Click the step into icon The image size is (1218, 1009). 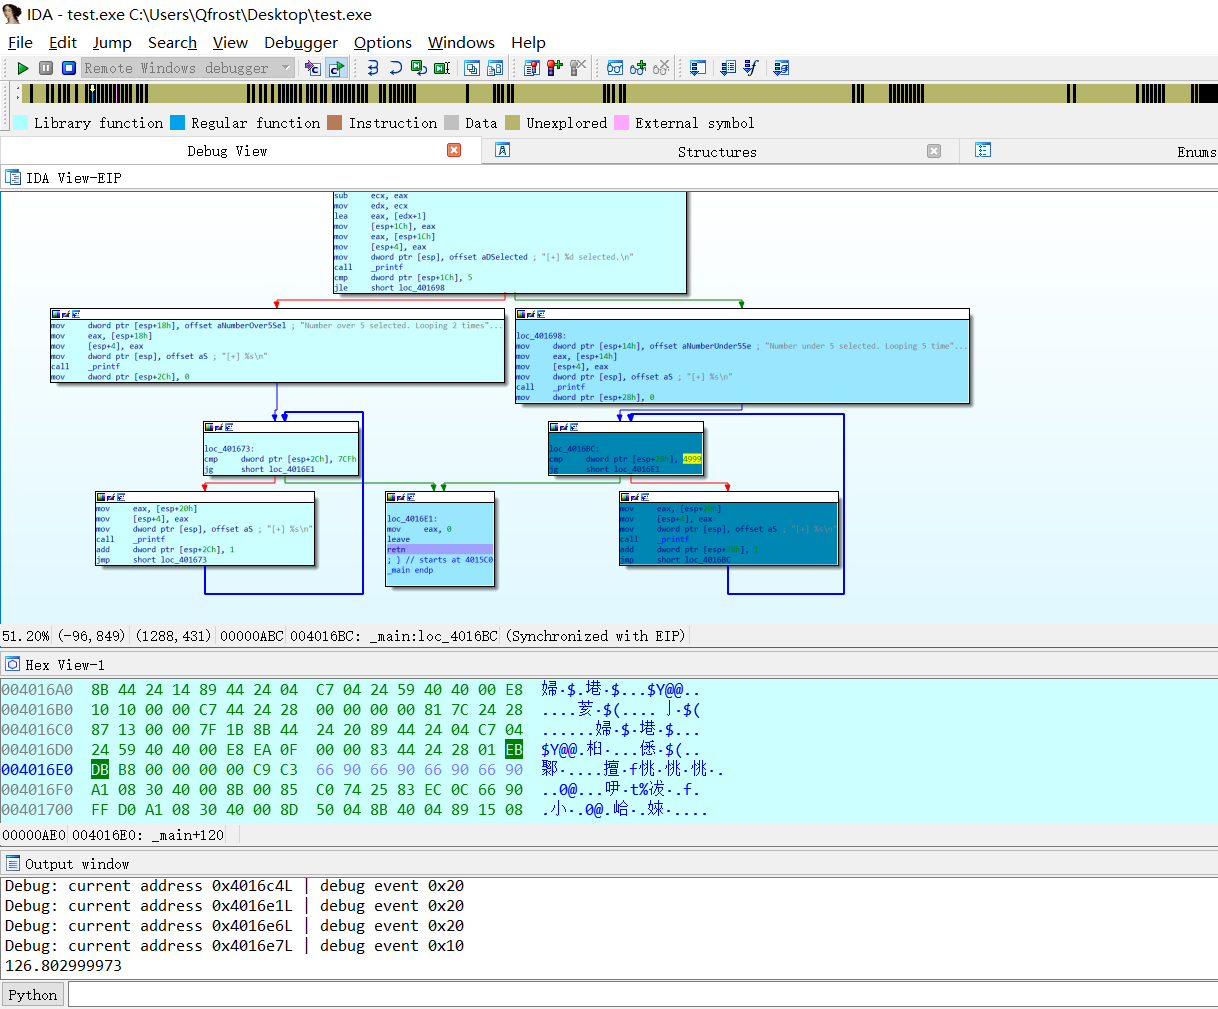373,68
